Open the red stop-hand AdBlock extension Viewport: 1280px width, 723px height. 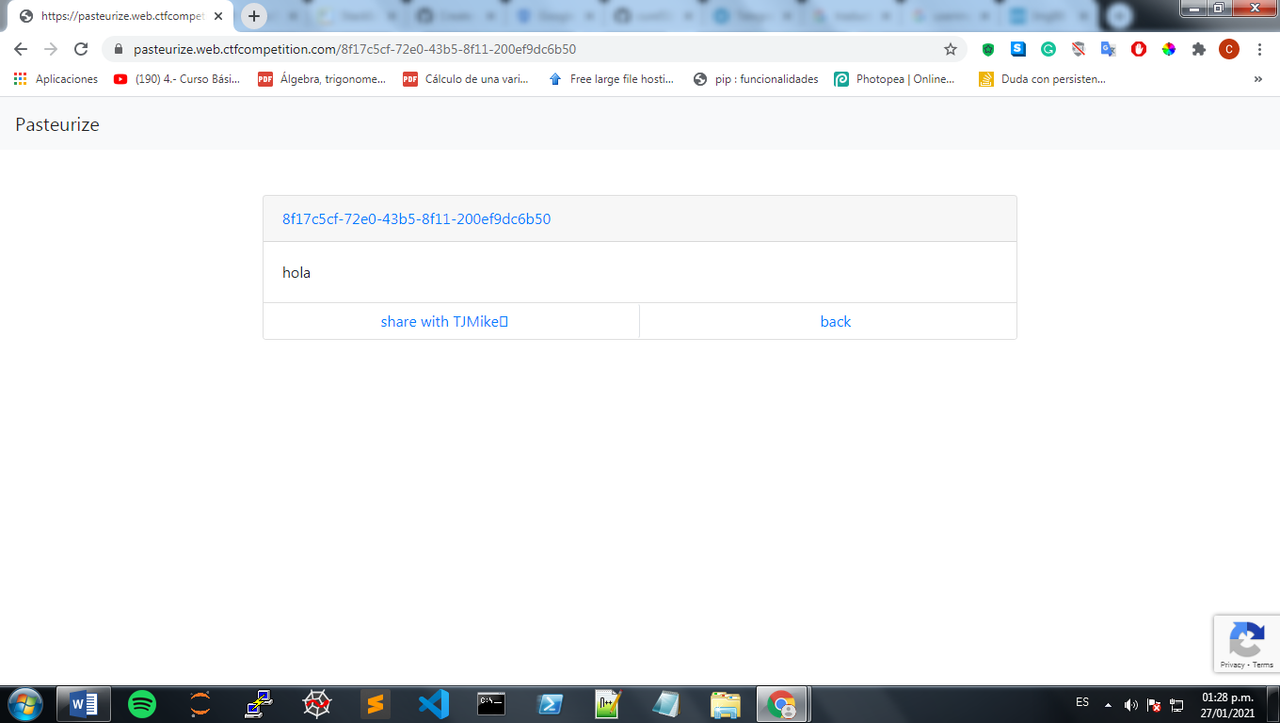1138,49
